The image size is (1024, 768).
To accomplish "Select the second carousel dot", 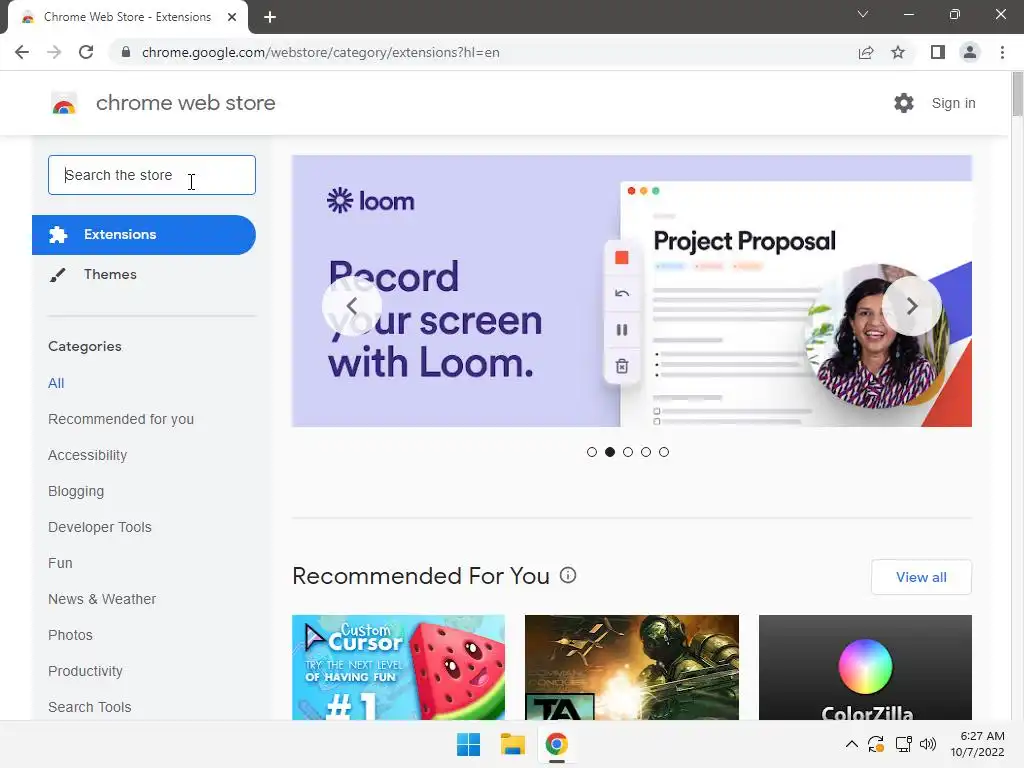I will coord(610,452).
